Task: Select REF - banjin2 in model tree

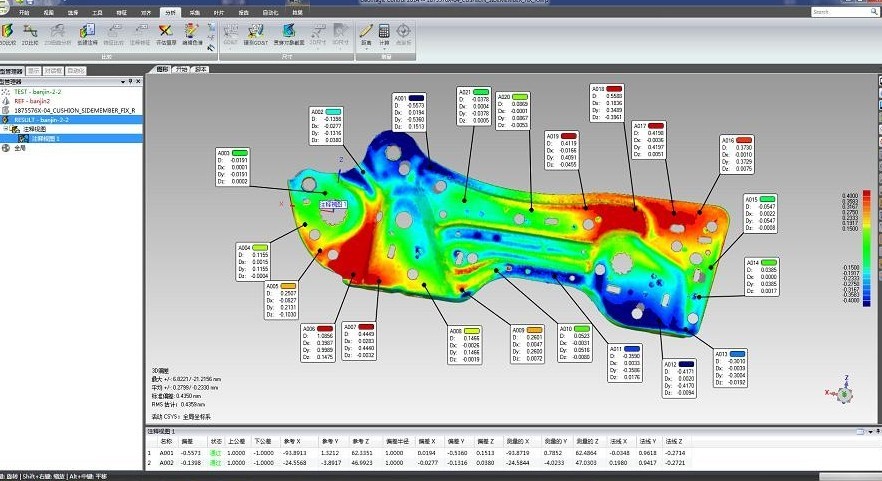Action: (x=32, y=101)
